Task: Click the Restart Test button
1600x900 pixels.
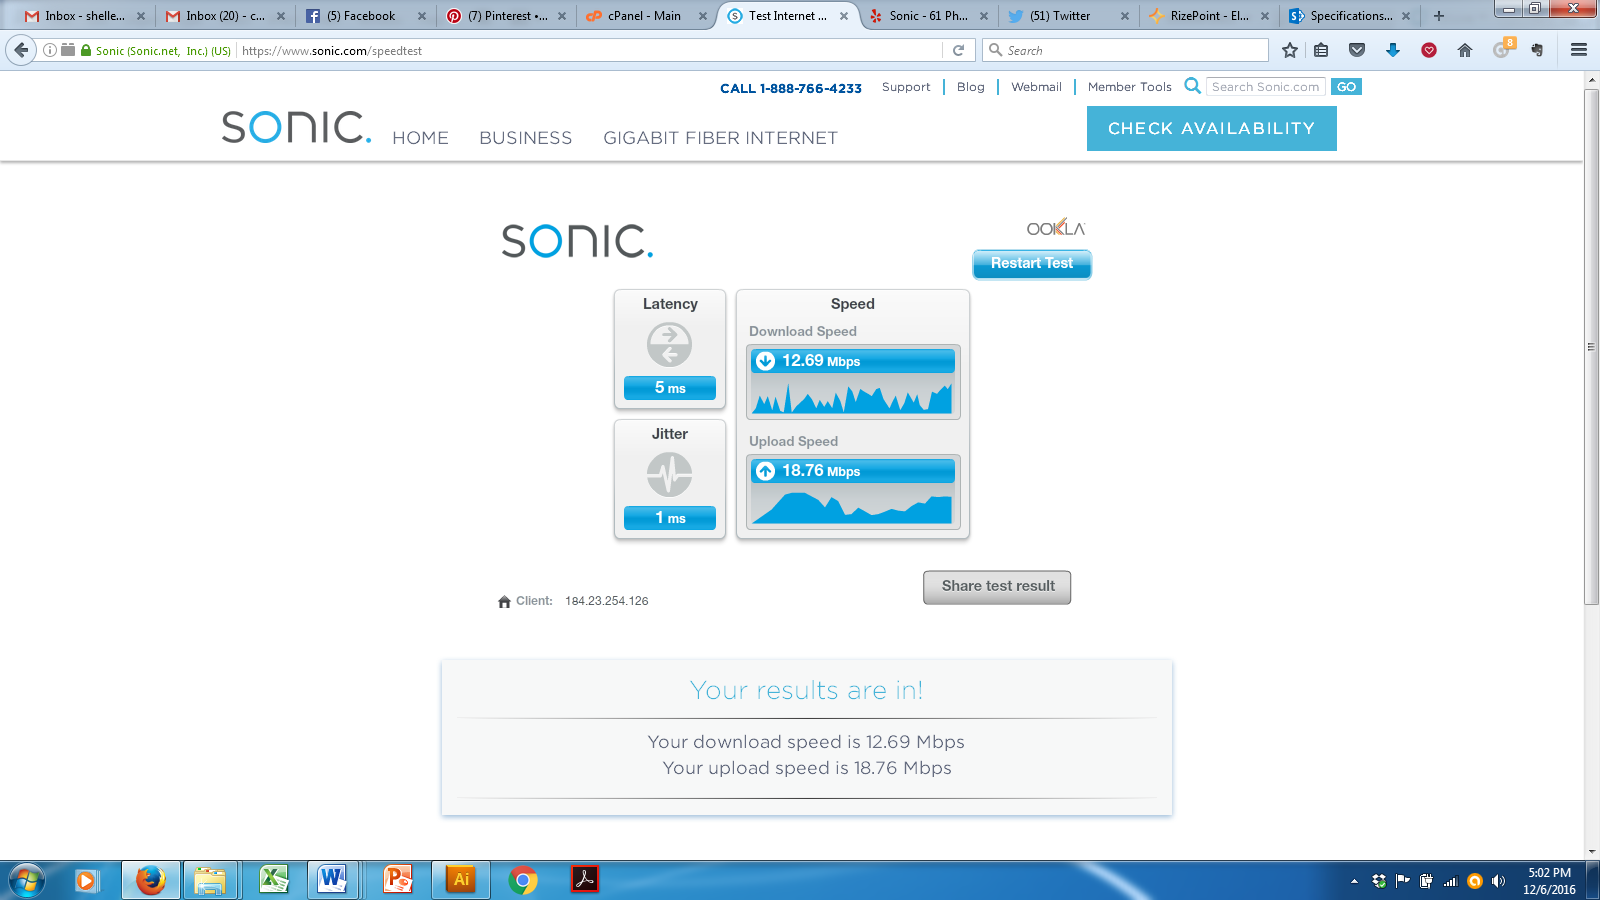Action: point(1032,264)
